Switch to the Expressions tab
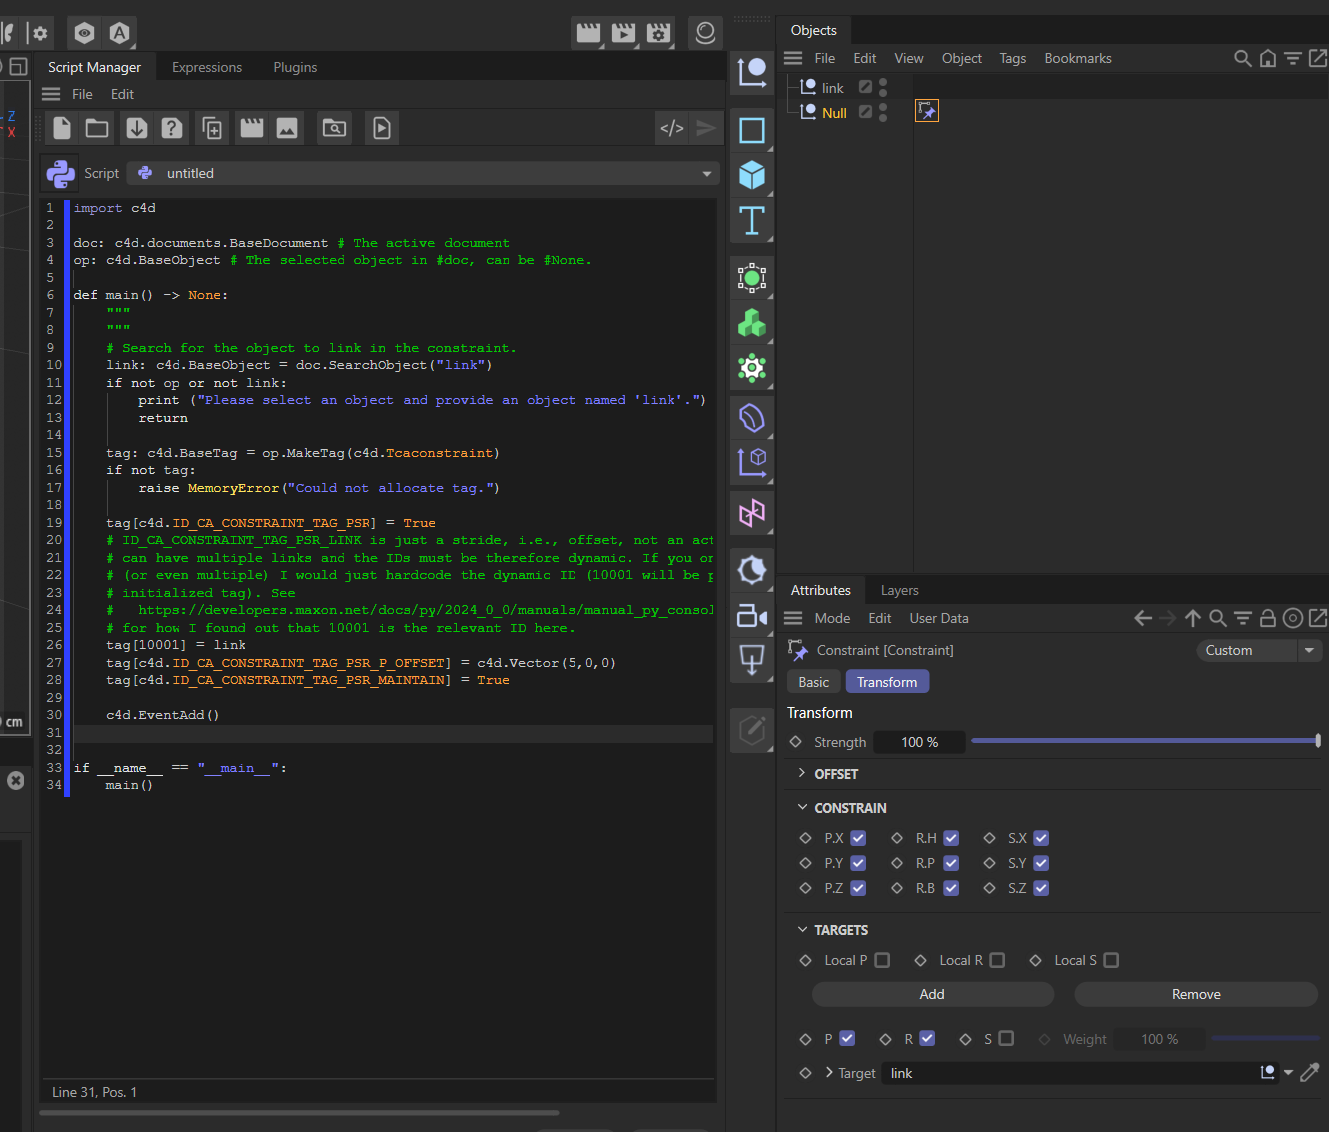1329x1132 pixels. (x=207, y=67)
